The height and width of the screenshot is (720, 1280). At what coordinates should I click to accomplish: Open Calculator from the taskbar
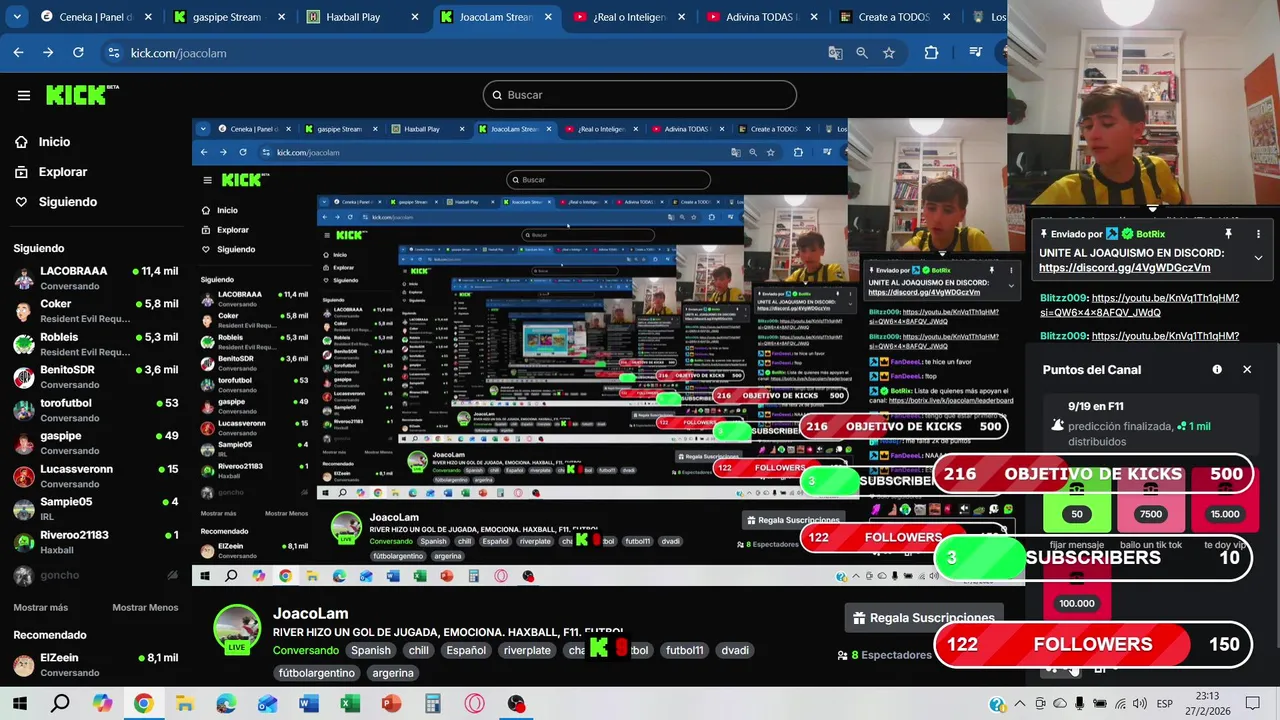(x=432, y=704)
